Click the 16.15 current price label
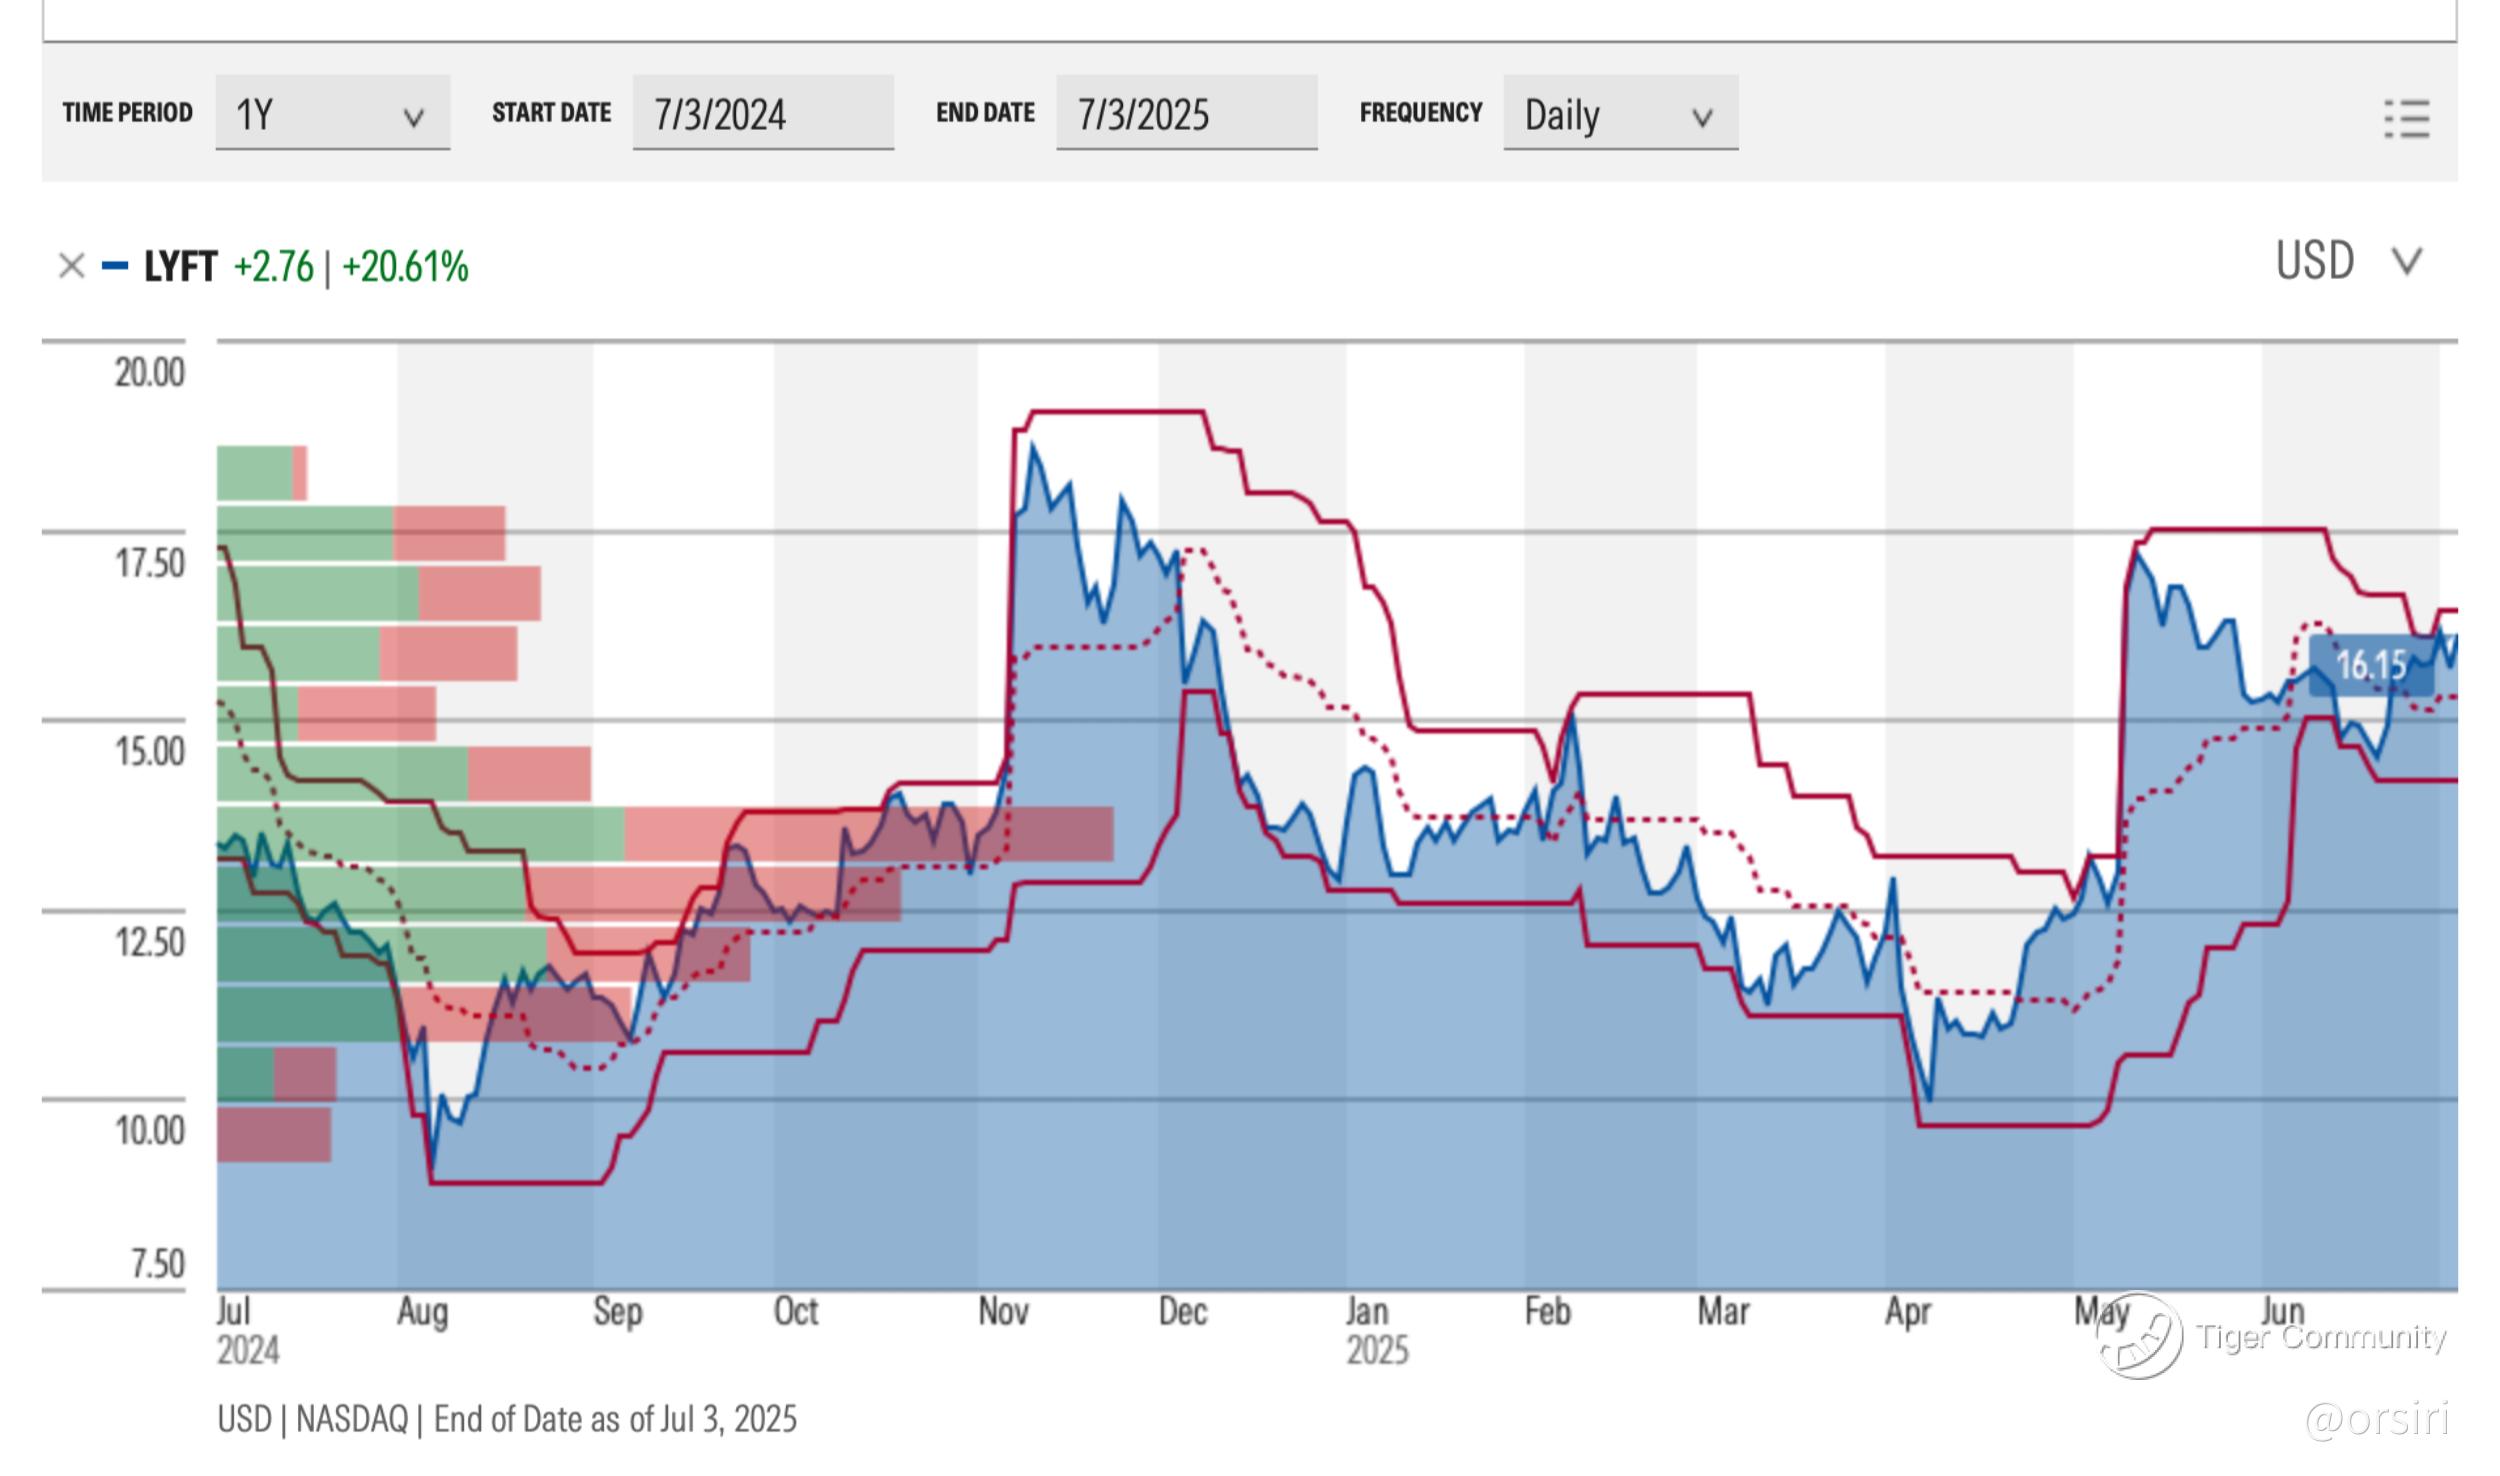2500x1476 pixels. point(2371,665)
